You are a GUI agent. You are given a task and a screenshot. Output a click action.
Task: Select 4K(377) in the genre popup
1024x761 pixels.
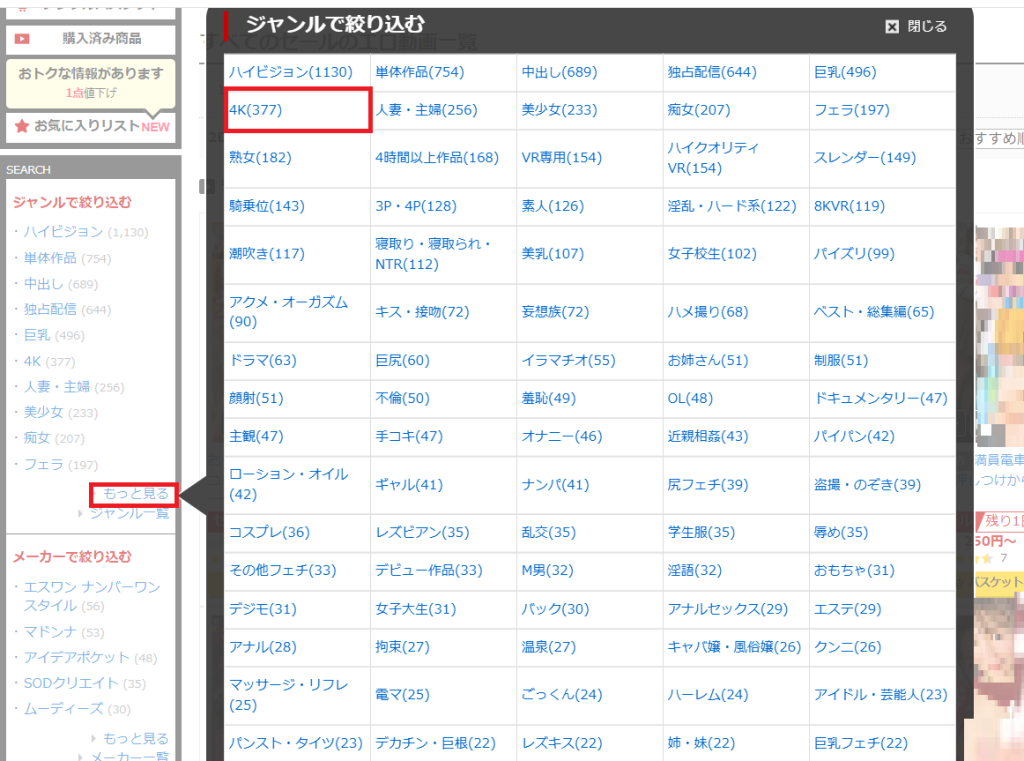[256, 110]
